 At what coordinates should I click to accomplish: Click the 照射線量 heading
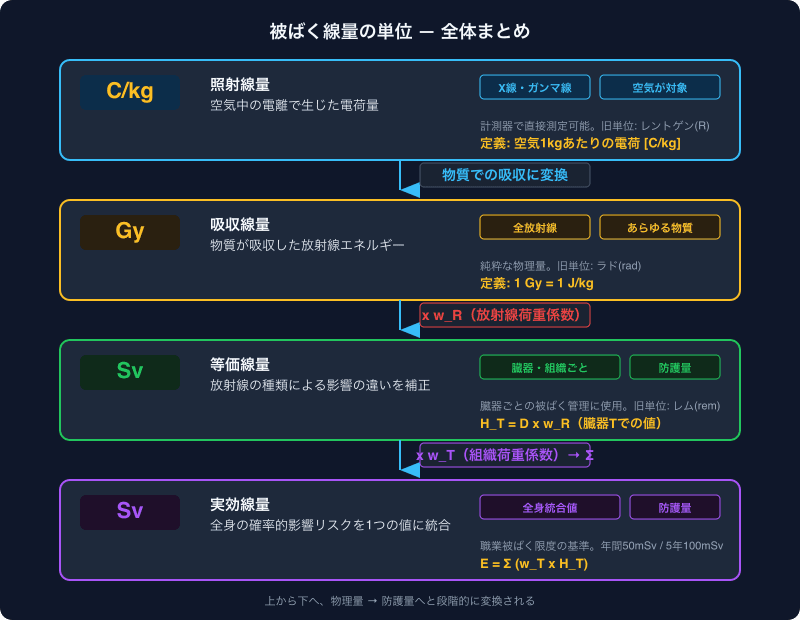[240, 85]
